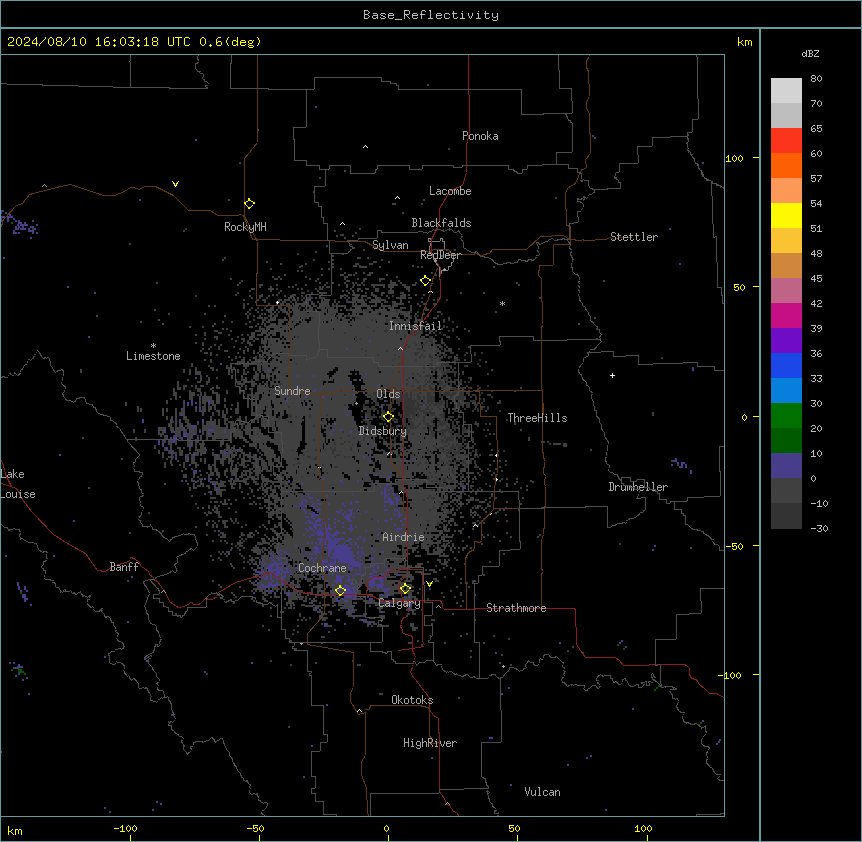Pick the dark blue 36-33 dBZ swatch
Viewport: 862px width, 842px height.
click(x=786, y=365)
